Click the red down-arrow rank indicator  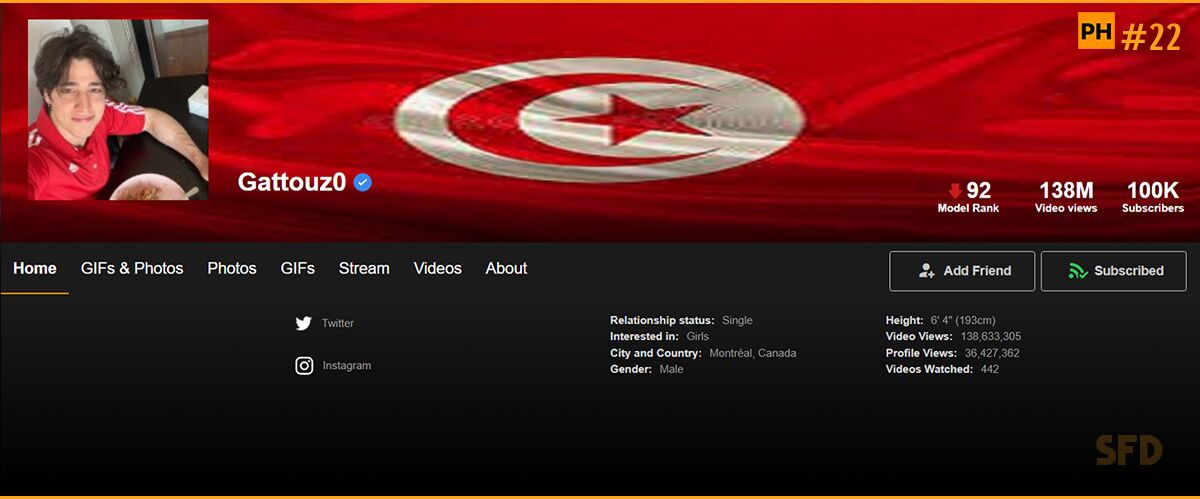click(x=955, y=190)
